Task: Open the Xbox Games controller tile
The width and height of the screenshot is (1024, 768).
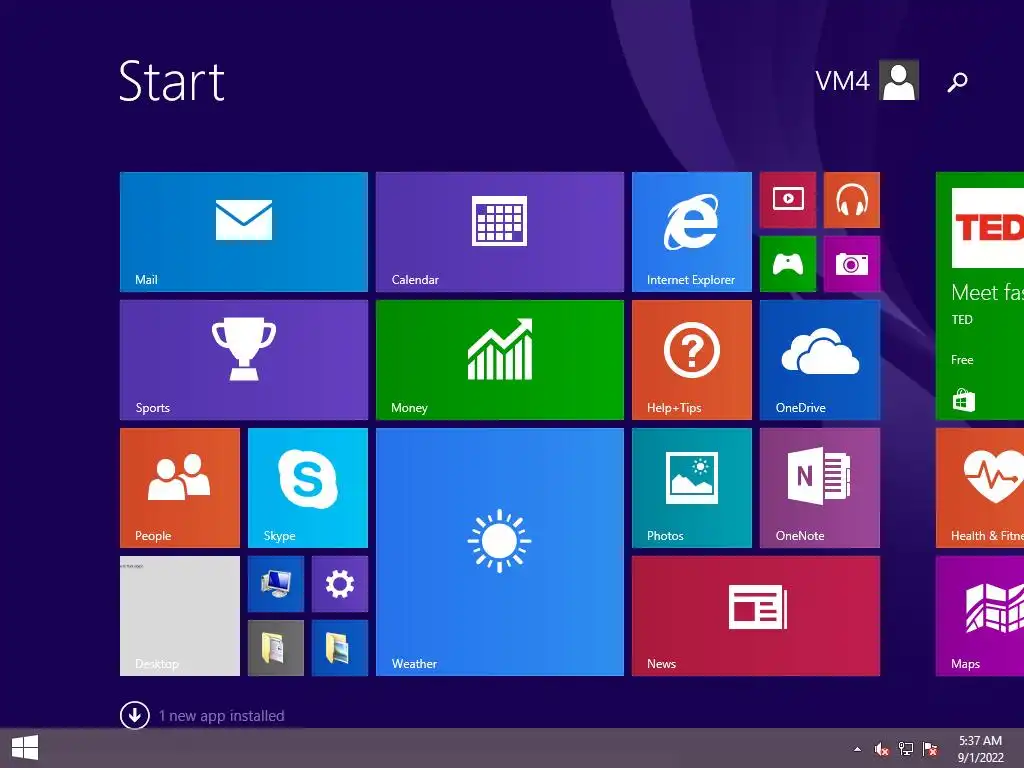Action: tap(788, 264)
